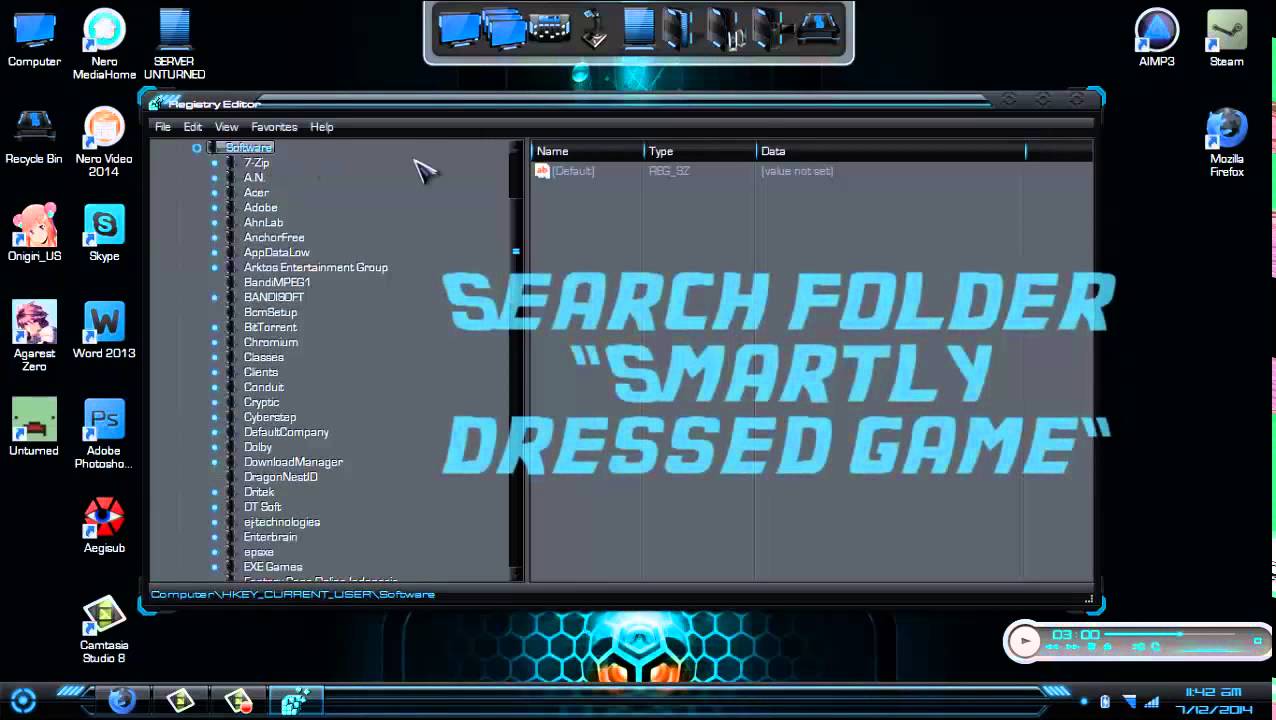The image size is (1276, 720).
Task: Expand the BitTorrent key
Action: (x=214, y=328)
